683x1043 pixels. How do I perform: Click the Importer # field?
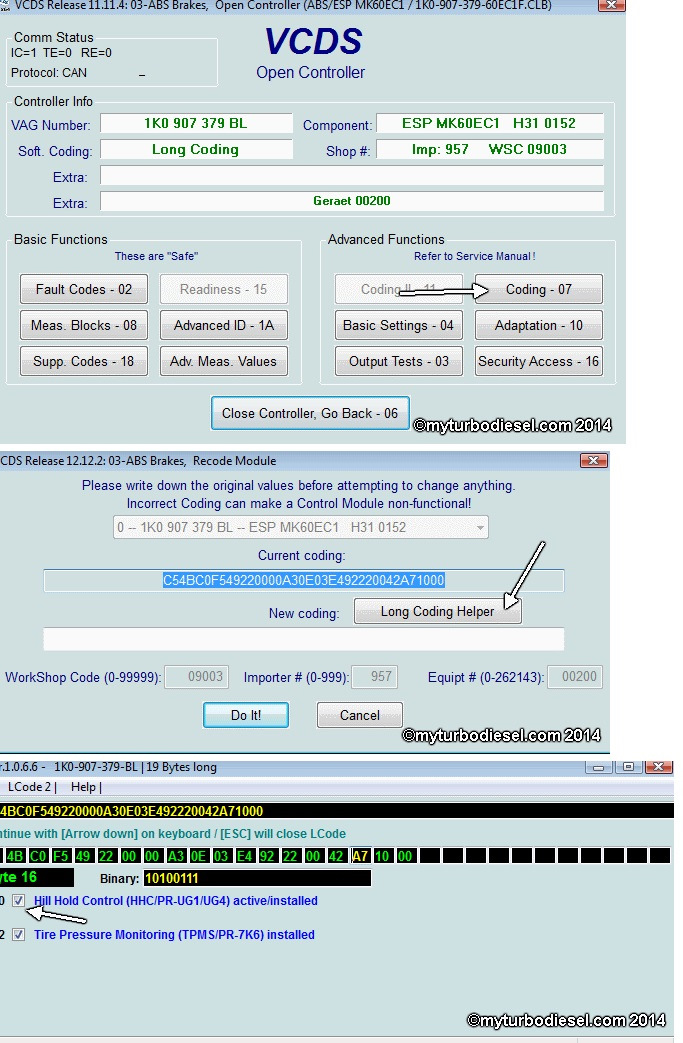pyautogui.click(x=375, y=676)
